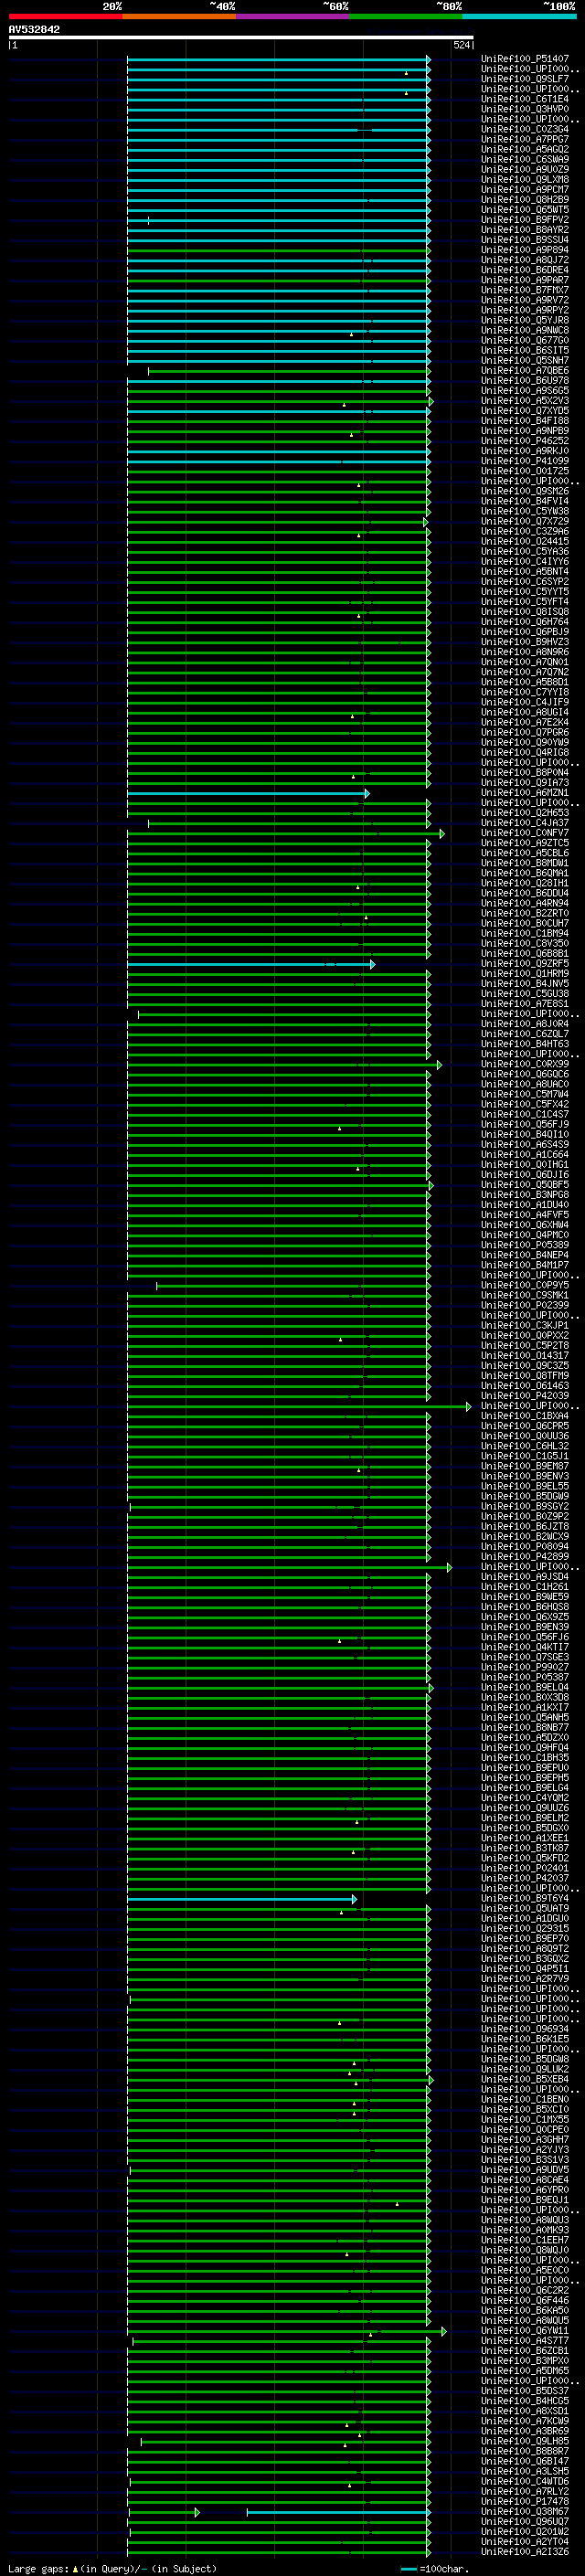Click the white query sequence length bar

coord(241,38)
